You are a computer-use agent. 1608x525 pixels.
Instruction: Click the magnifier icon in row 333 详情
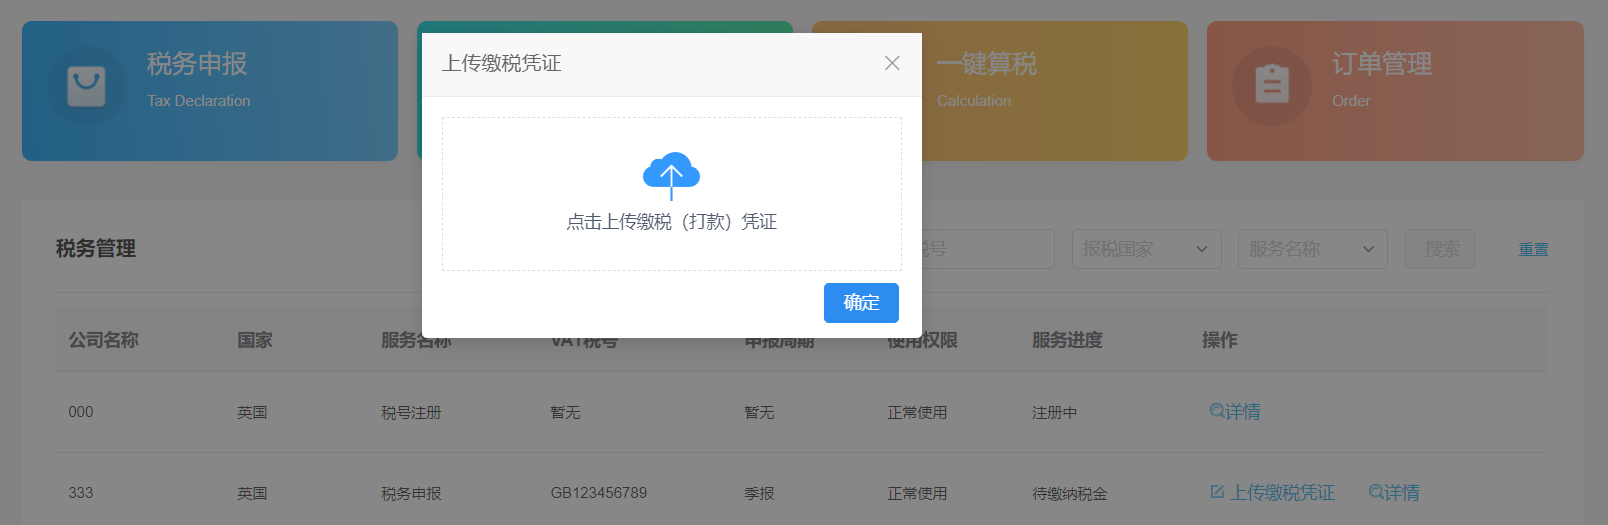(x=1375, y=491)
